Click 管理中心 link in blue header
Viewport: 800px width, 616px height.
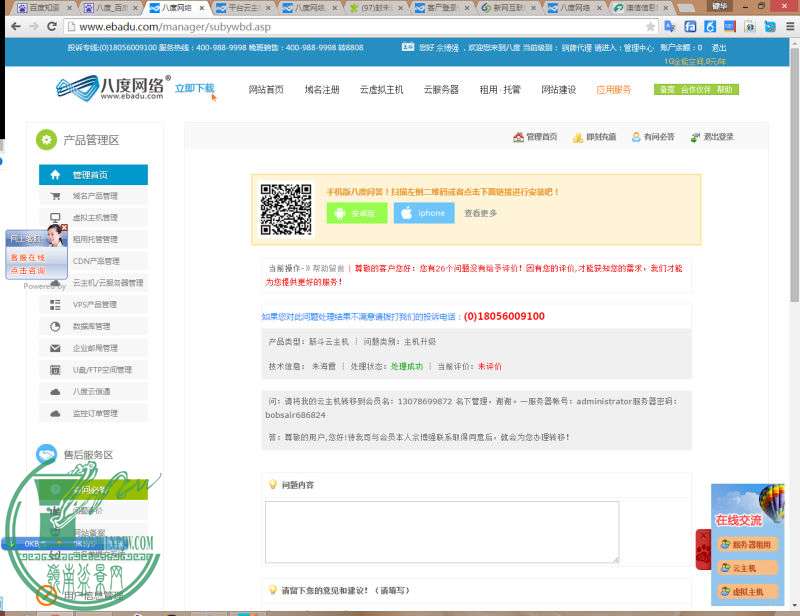pos(638,47)
